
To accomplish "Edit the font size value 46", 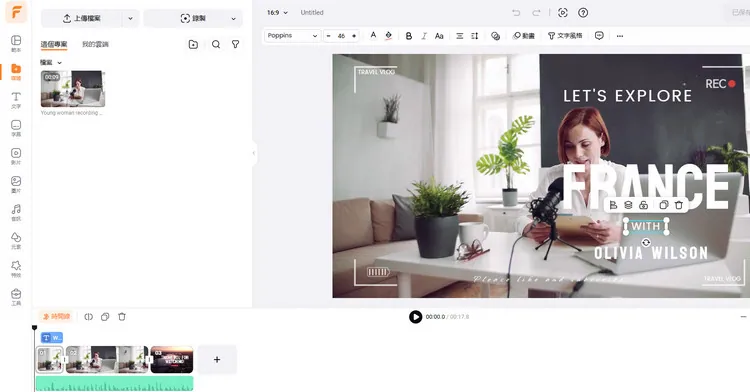I will tap(341, 36).
